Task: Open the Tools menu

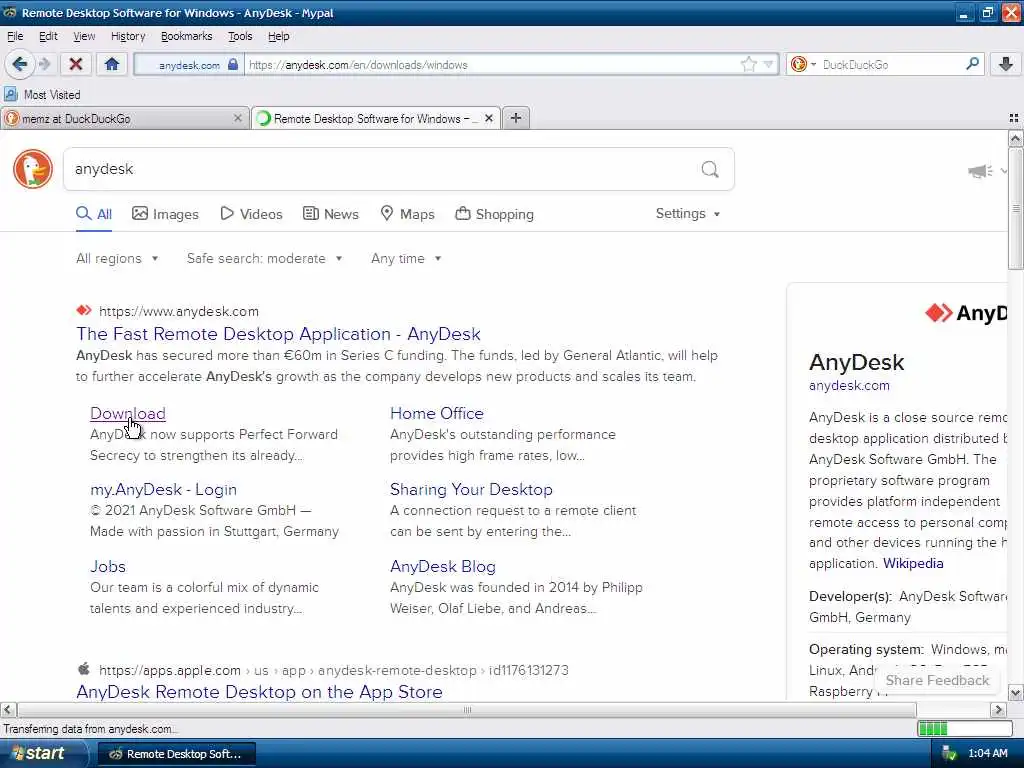Action: (240, 37)
